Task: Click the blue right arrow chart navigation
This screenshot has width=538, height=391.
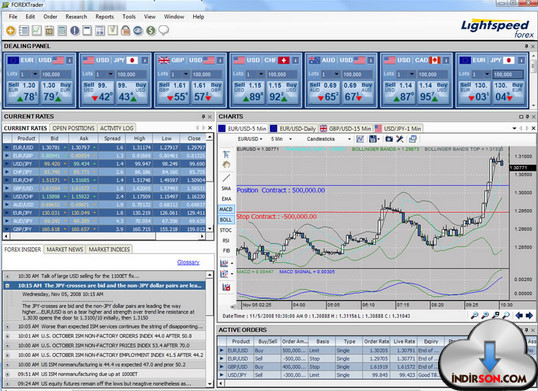Action: (x=529, y=316)
